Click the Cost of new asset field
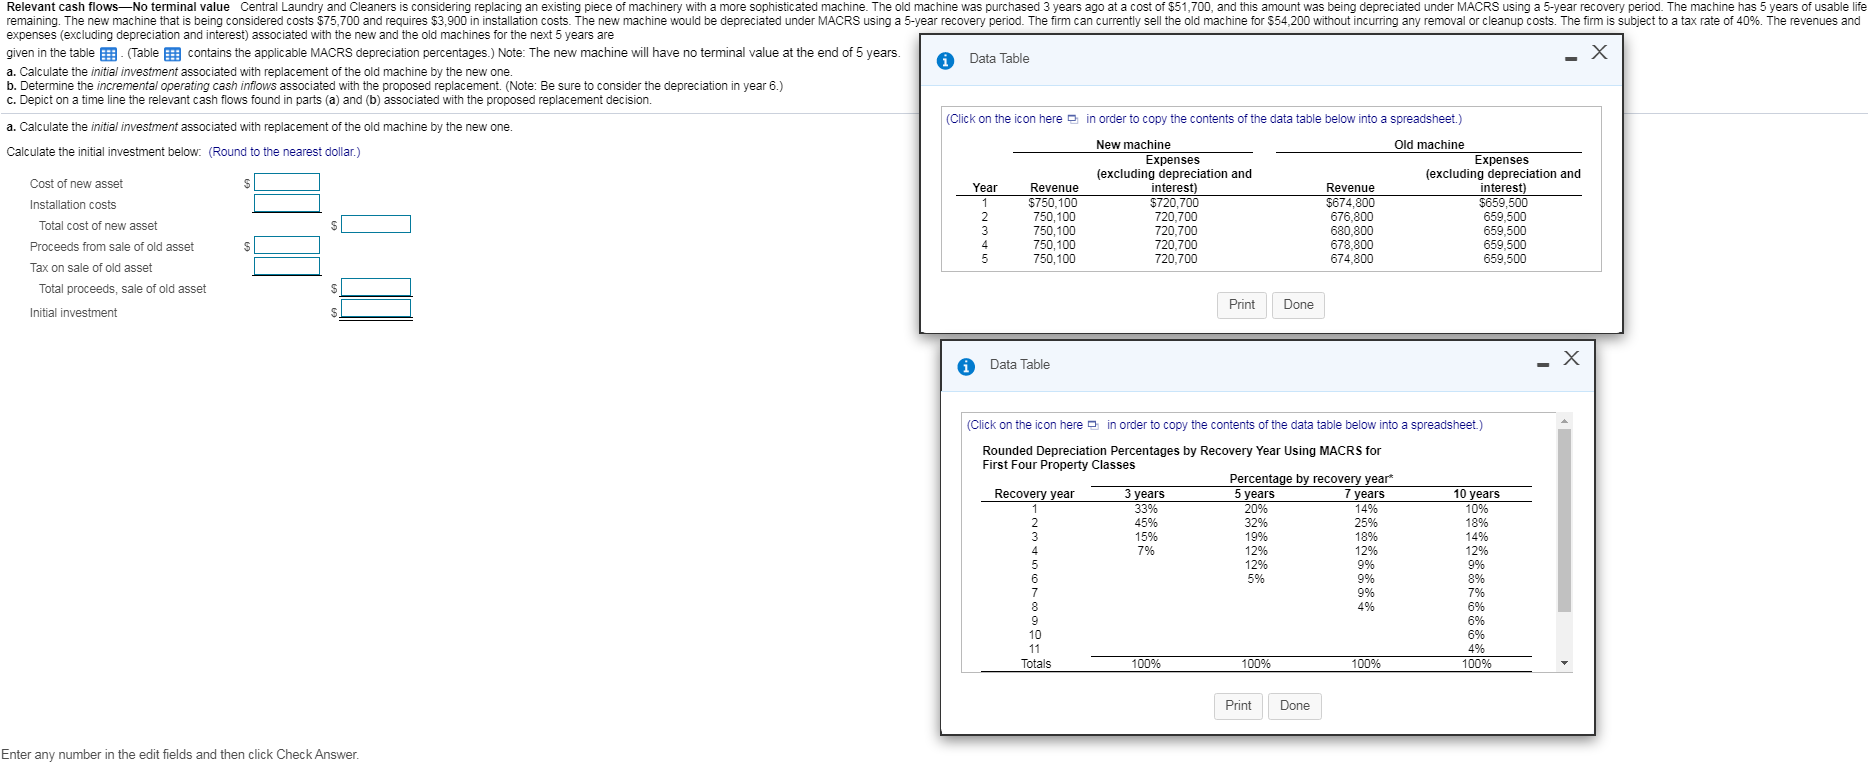This screenshot has width=1868, height=762. tap(287, 182)
